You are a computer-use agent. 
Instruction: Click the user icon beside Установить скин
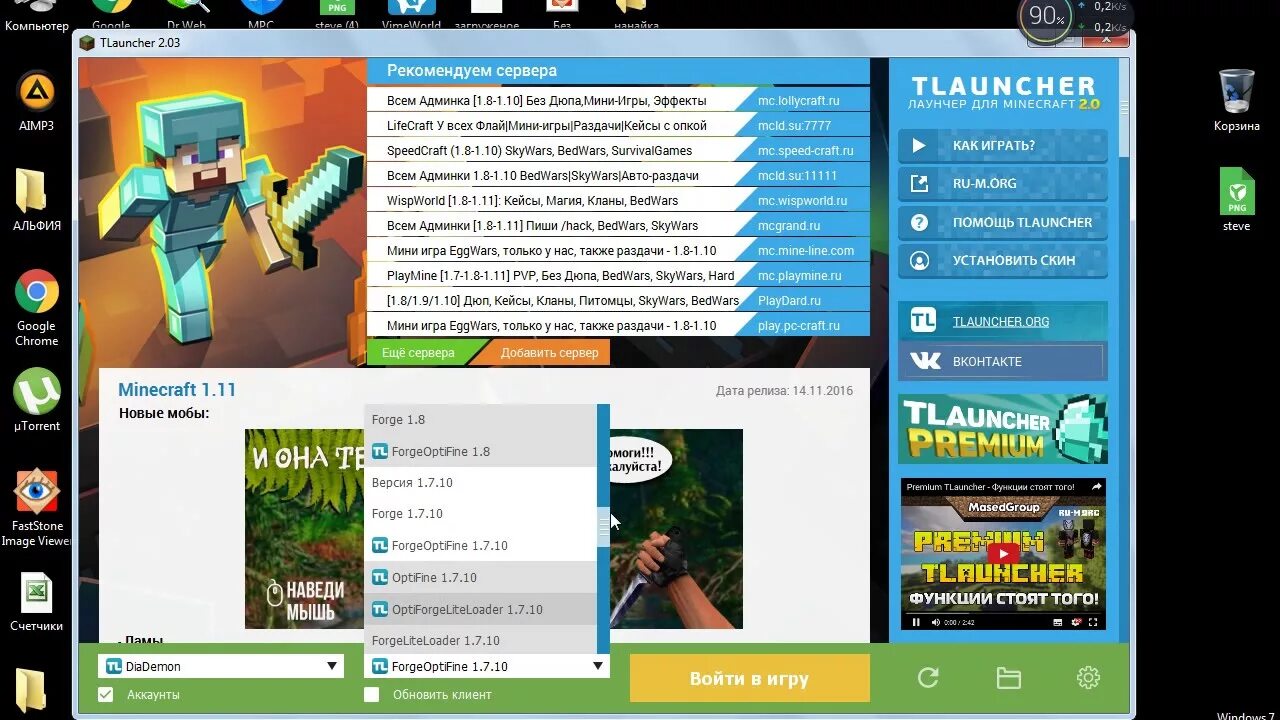[x=919, y=260]
